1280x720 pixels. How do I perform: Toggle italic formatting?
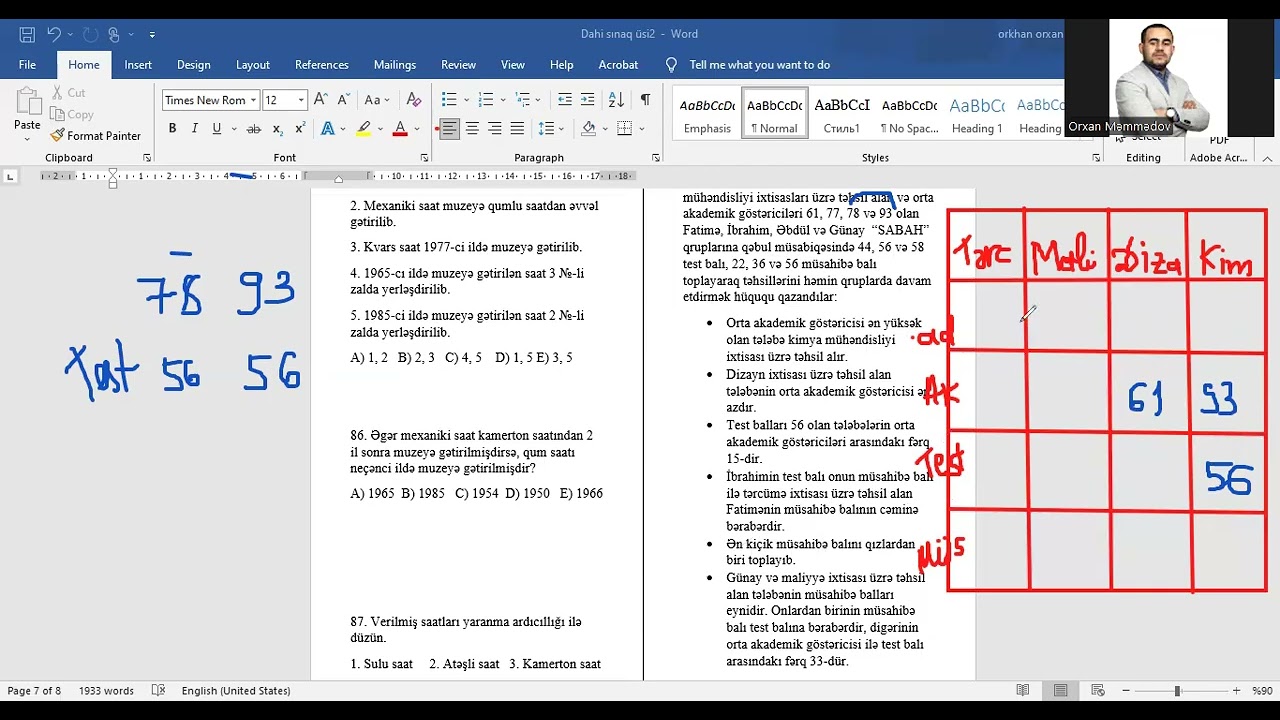194,128
